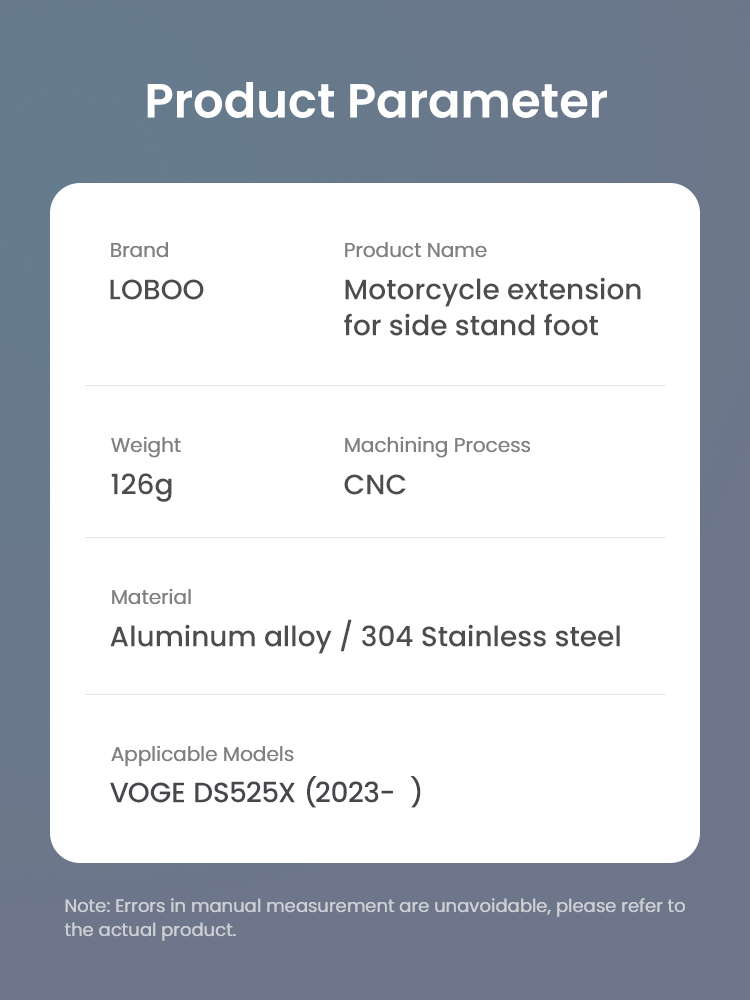
Task: Click the VOGE DS525X (2023-) text
Action: coord(266,793)
